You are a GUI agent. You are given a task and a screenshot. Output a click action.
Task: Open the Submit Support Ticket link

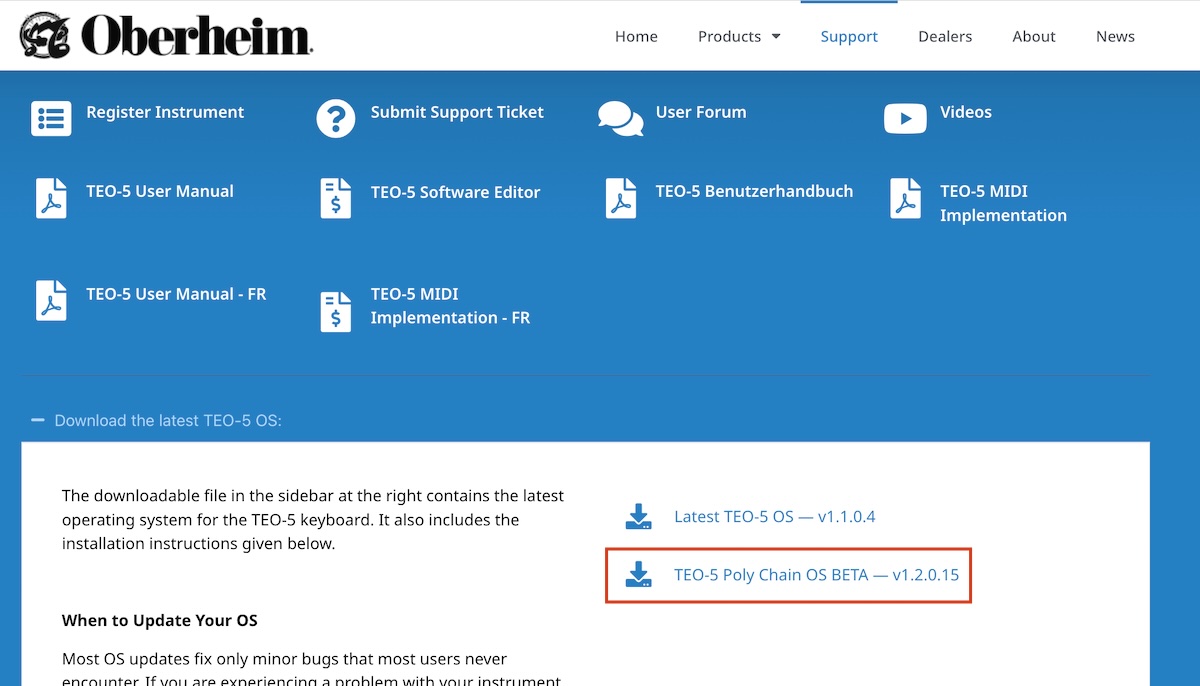457,112
